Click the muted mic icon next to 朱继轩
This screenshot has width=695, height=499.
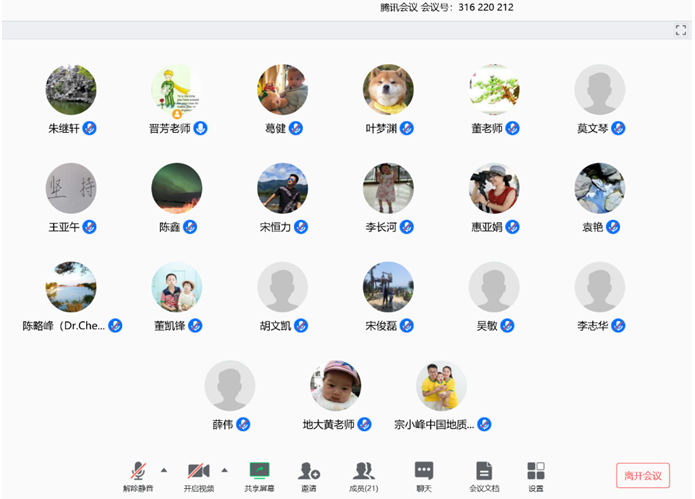pyautogui.click(x=90, y=129)
